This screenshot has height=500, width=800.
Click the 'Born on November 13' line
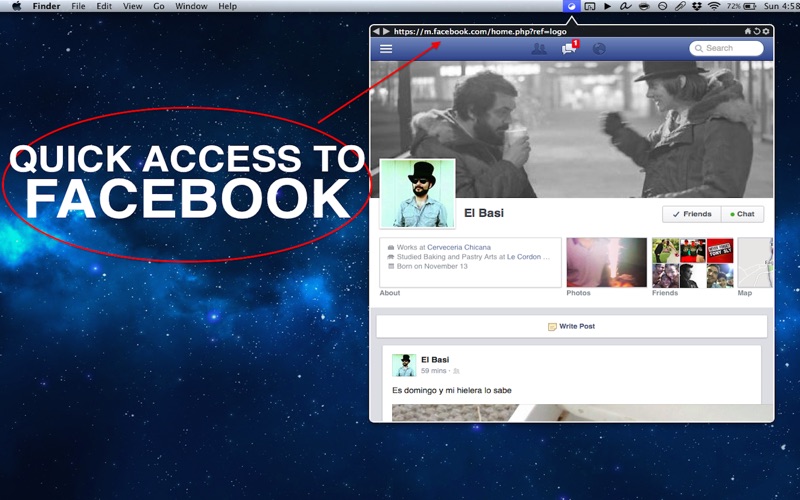432,266
